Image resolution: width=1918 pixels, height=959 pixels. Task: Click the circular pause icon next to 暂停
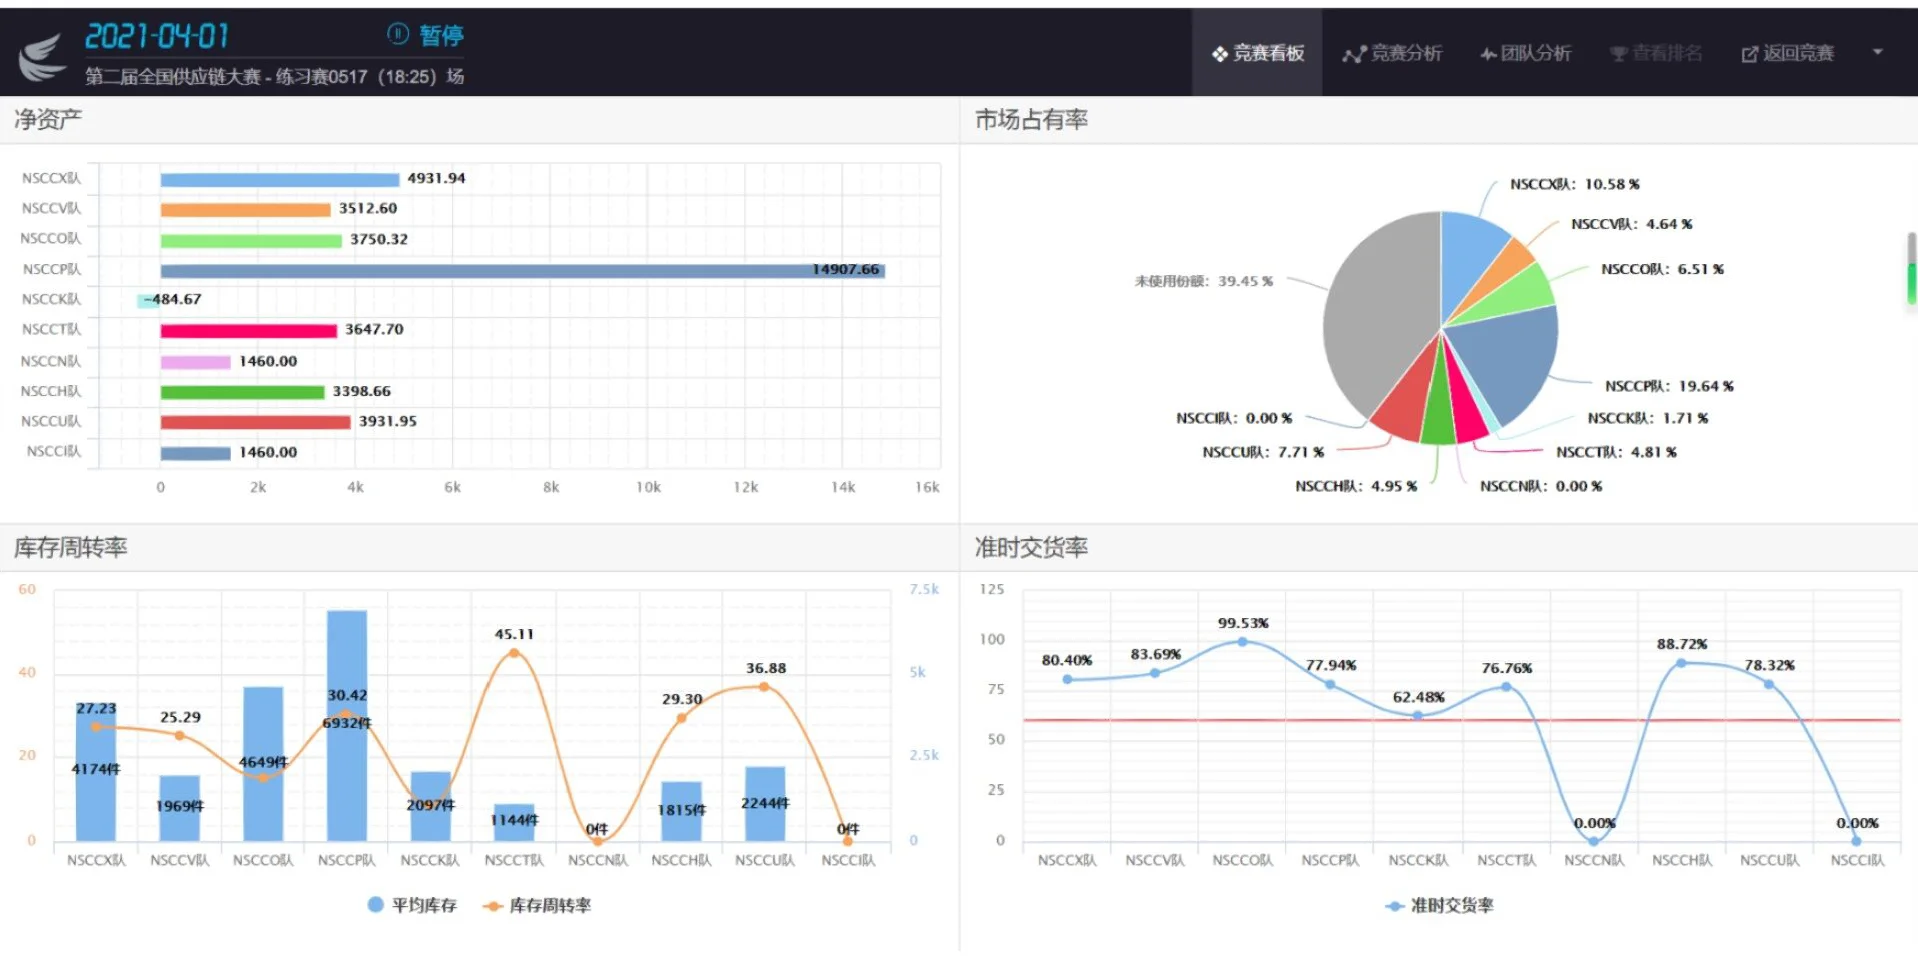(397, 34)
